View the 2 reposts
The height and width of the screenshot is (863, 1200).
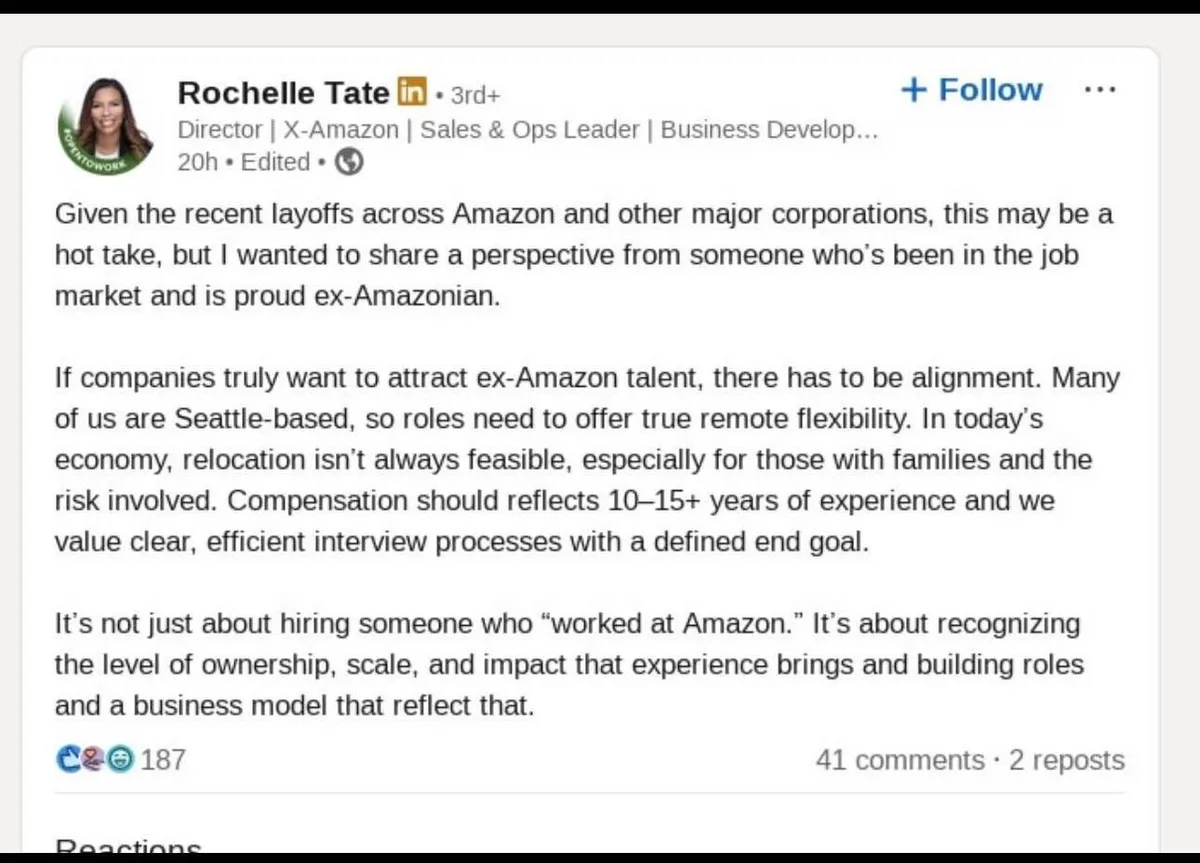pyautogui.click(x=1066, y=760)
